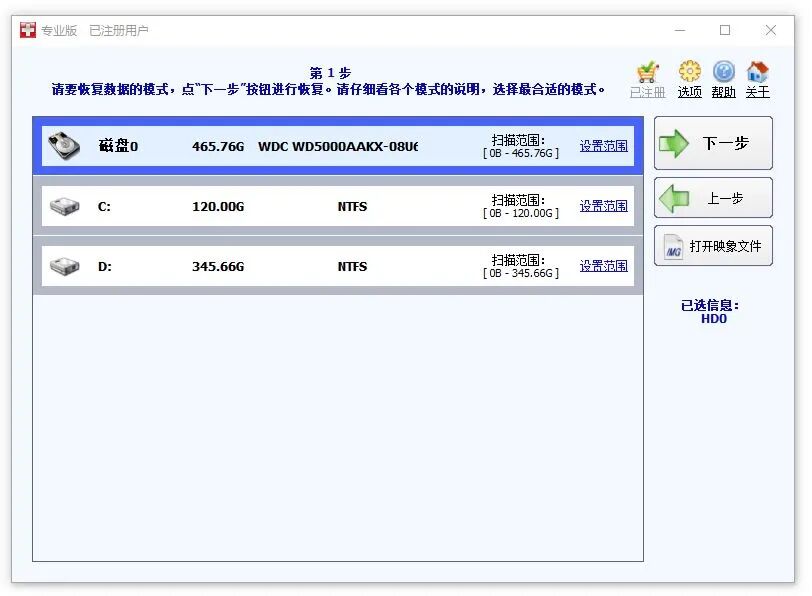The height and width of the screenshot is (596, 812).
Task: Select 磁盘0 row label
Action: click(118, 146)
